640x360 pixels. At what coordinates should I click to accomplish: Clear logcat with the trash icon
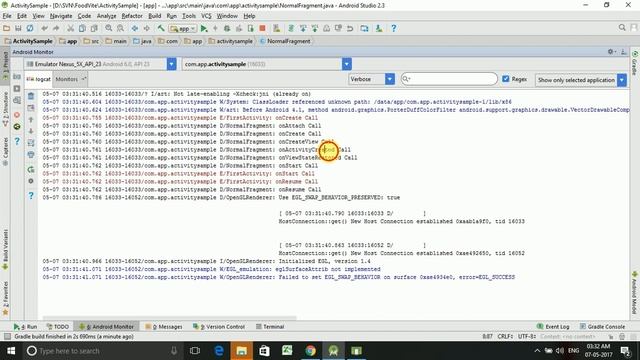(31, 96)
